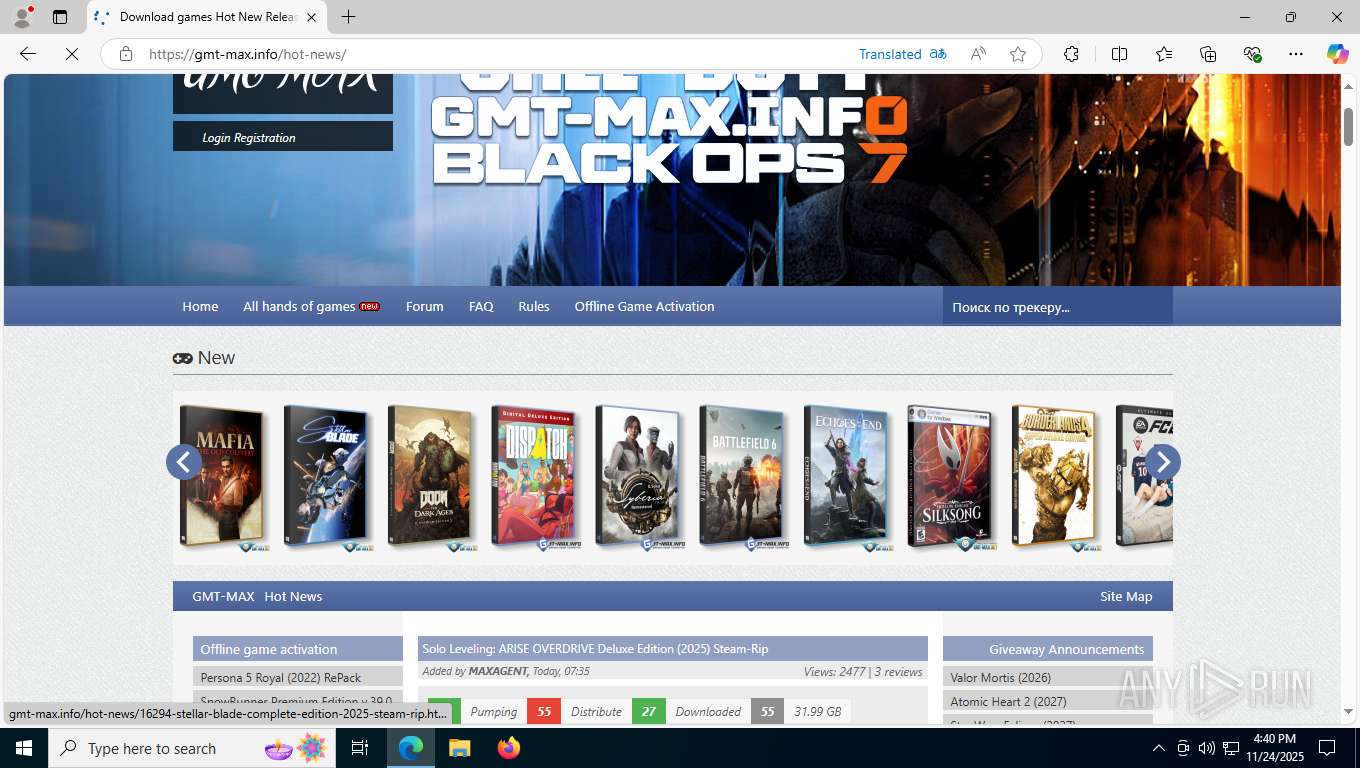The width and height of the screenshot is (1360, 768).
Task: Show previous games in the carousel
Action: pos(183,462)
